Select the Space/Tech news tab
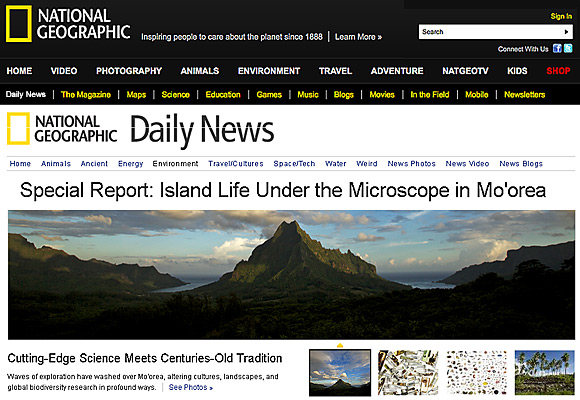580x400 pixels. click(294, 164)
